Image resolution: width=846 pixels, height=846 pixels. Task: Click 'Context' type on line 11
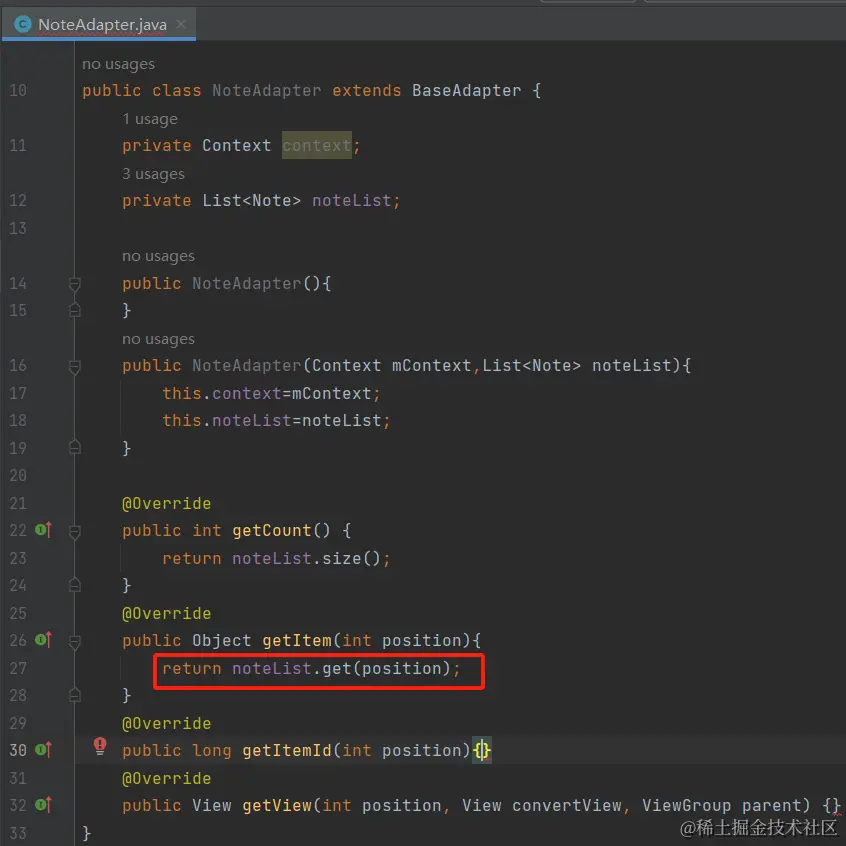[x=237, y=145]
